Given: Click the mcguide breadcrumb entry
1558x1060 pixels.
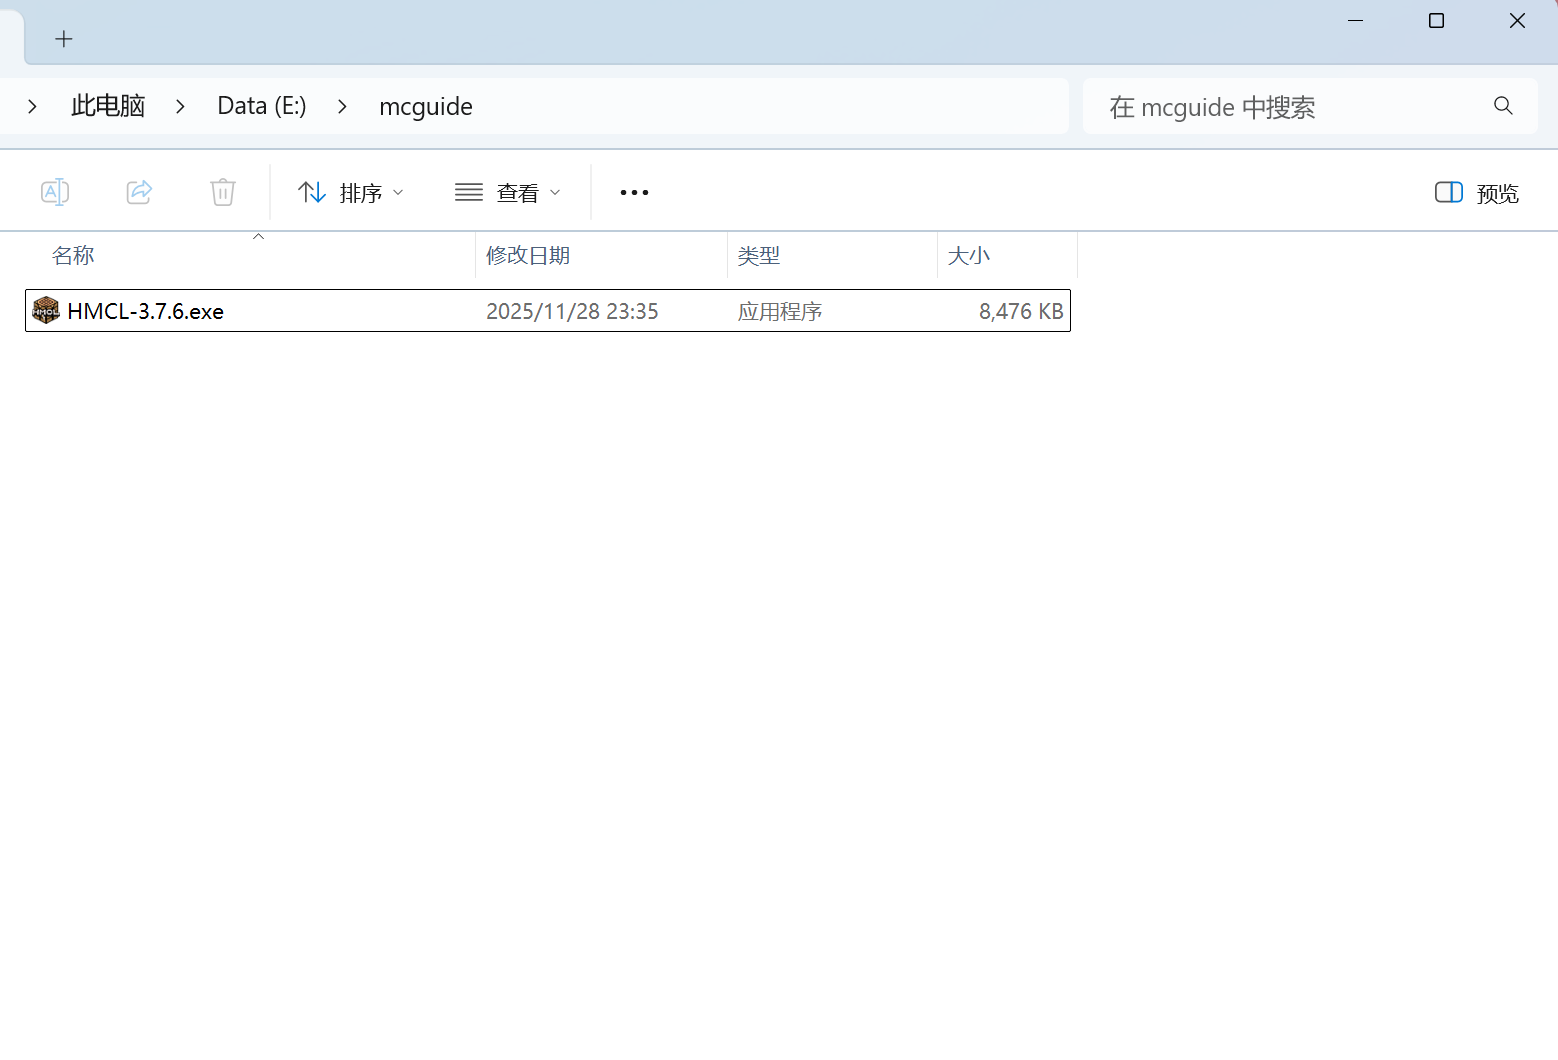Looking at the screenshot, I should [x=425, y=105].
